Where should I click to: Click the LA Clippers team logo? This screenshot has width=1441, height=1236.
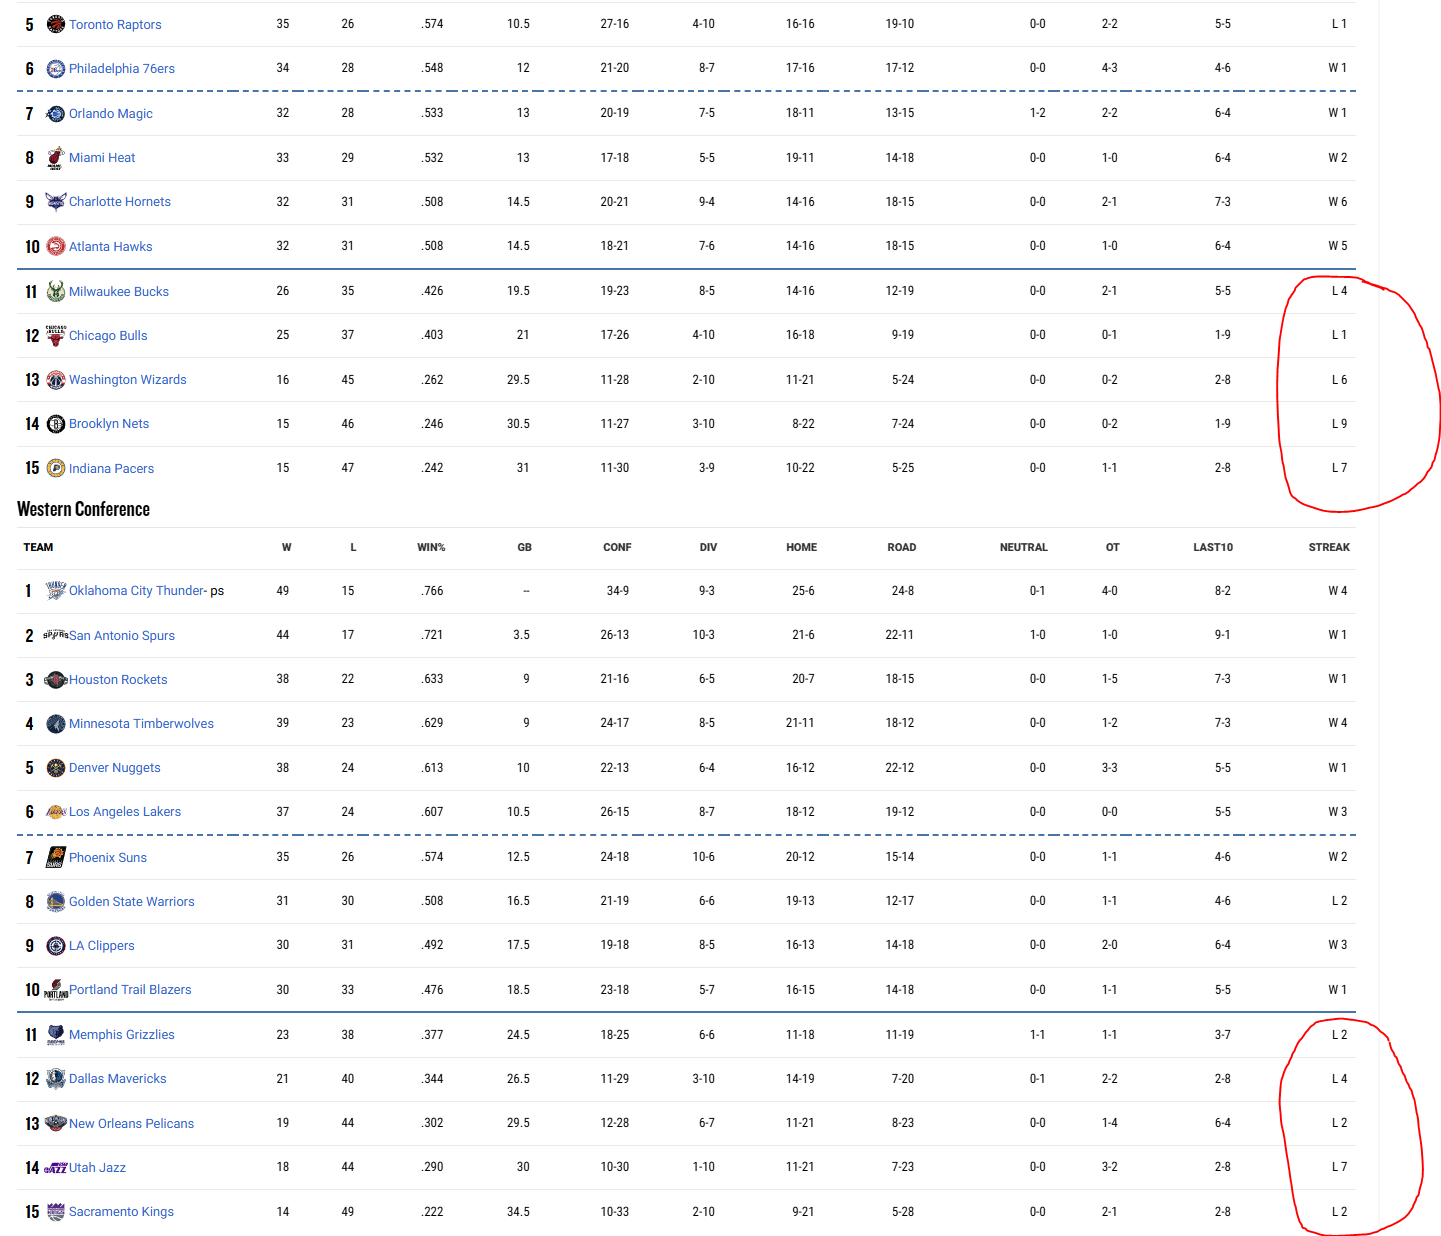click(x=56, y=945)
